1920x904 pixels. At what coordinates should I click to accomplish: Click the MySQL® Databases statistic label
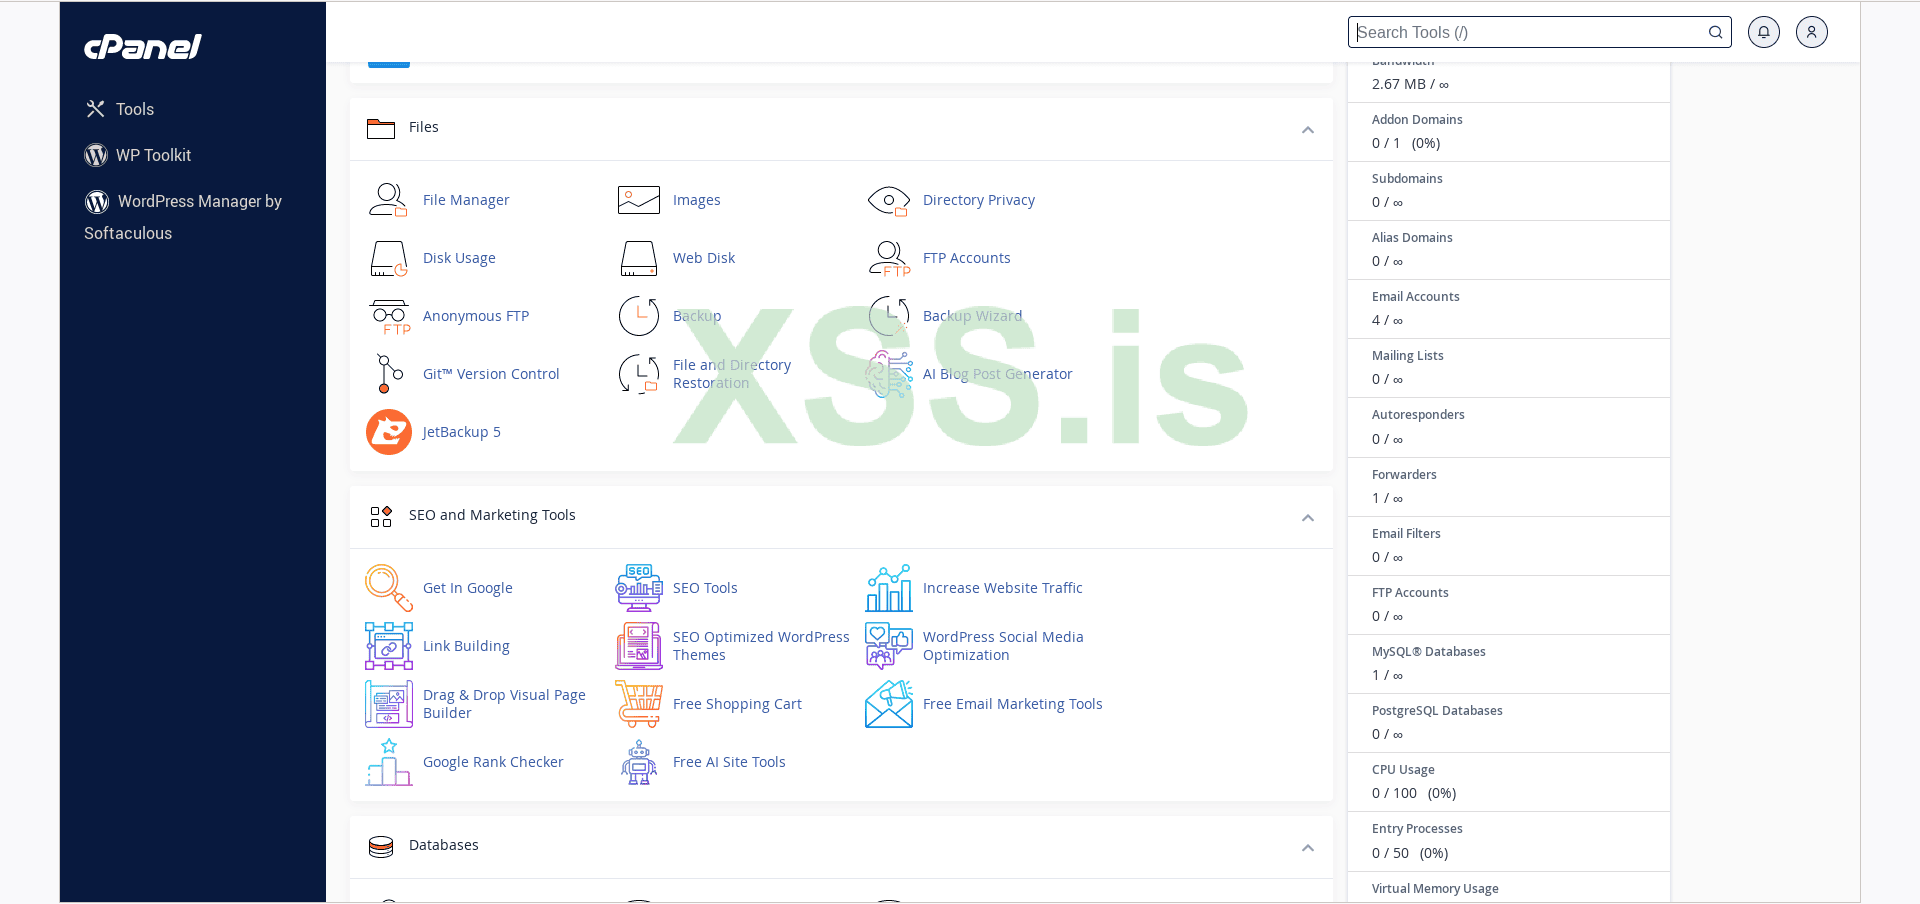pyautogui.click(x=1429, y=652)
